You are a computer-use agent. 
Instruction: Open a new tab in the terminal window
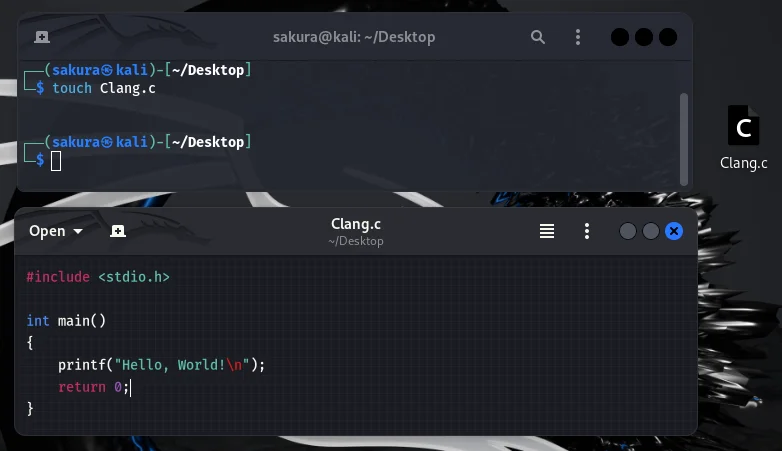[42, 37]
